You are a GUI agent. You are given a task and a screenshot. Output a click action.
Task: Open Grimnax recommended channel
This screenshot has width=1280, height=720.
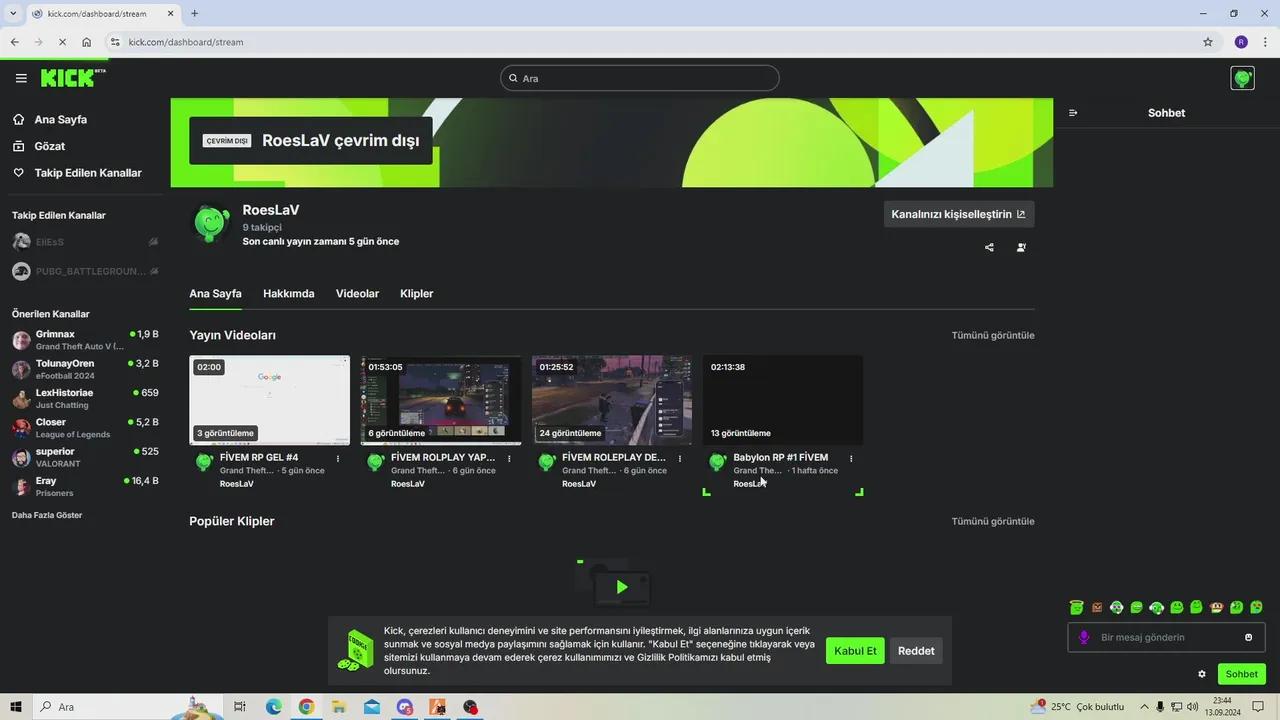tap(85, 340)
